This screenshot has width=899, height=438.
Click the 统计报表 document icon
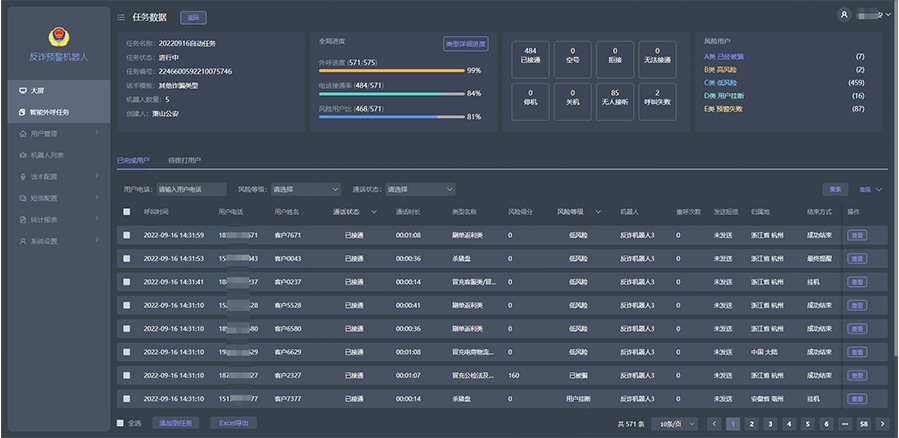pyautogui.click(x=23, y=219)
